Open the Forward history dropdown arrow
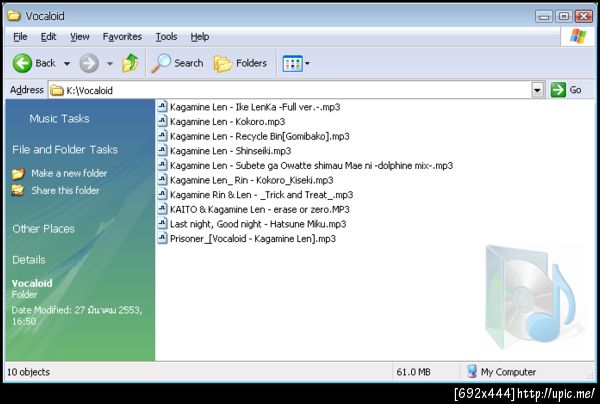The width and height of the screenshot is (600, 404). click(x=110, y=64)
